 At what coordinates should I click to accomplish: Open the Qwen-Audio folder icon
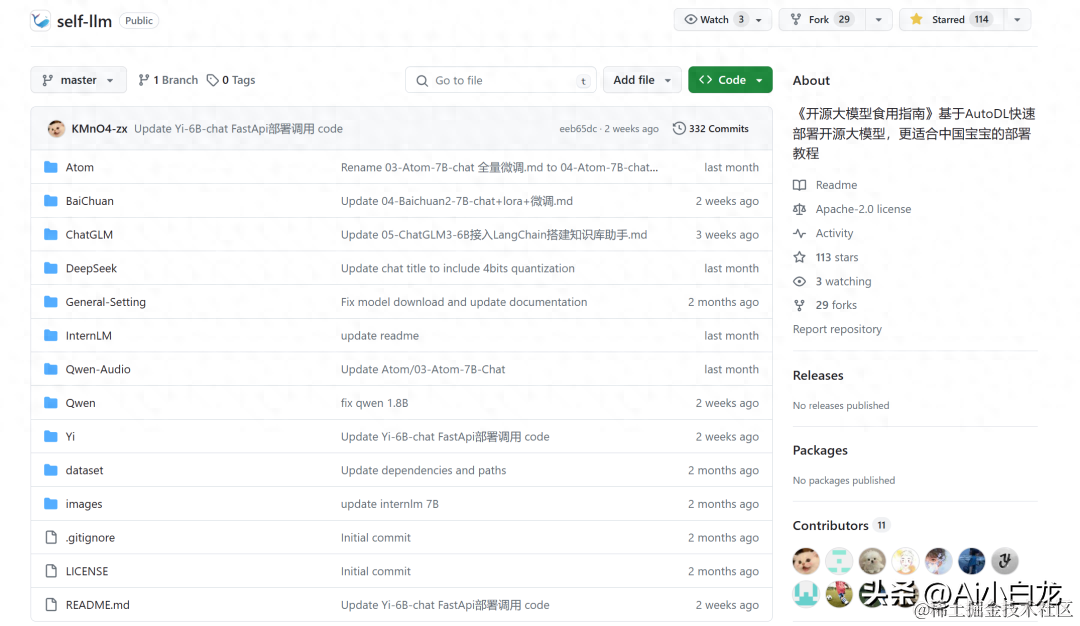tap(50, 369)
